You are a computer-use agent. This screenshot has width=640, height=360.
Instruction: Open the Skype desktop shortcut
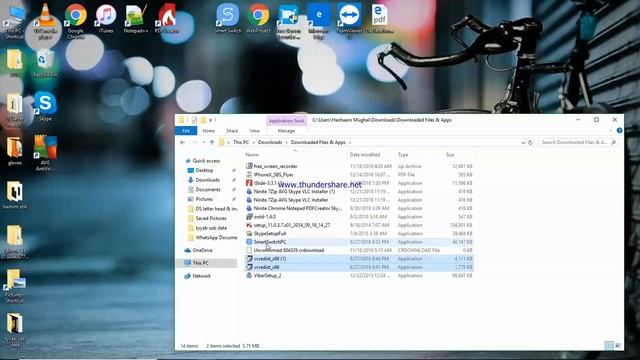(45, 106)
